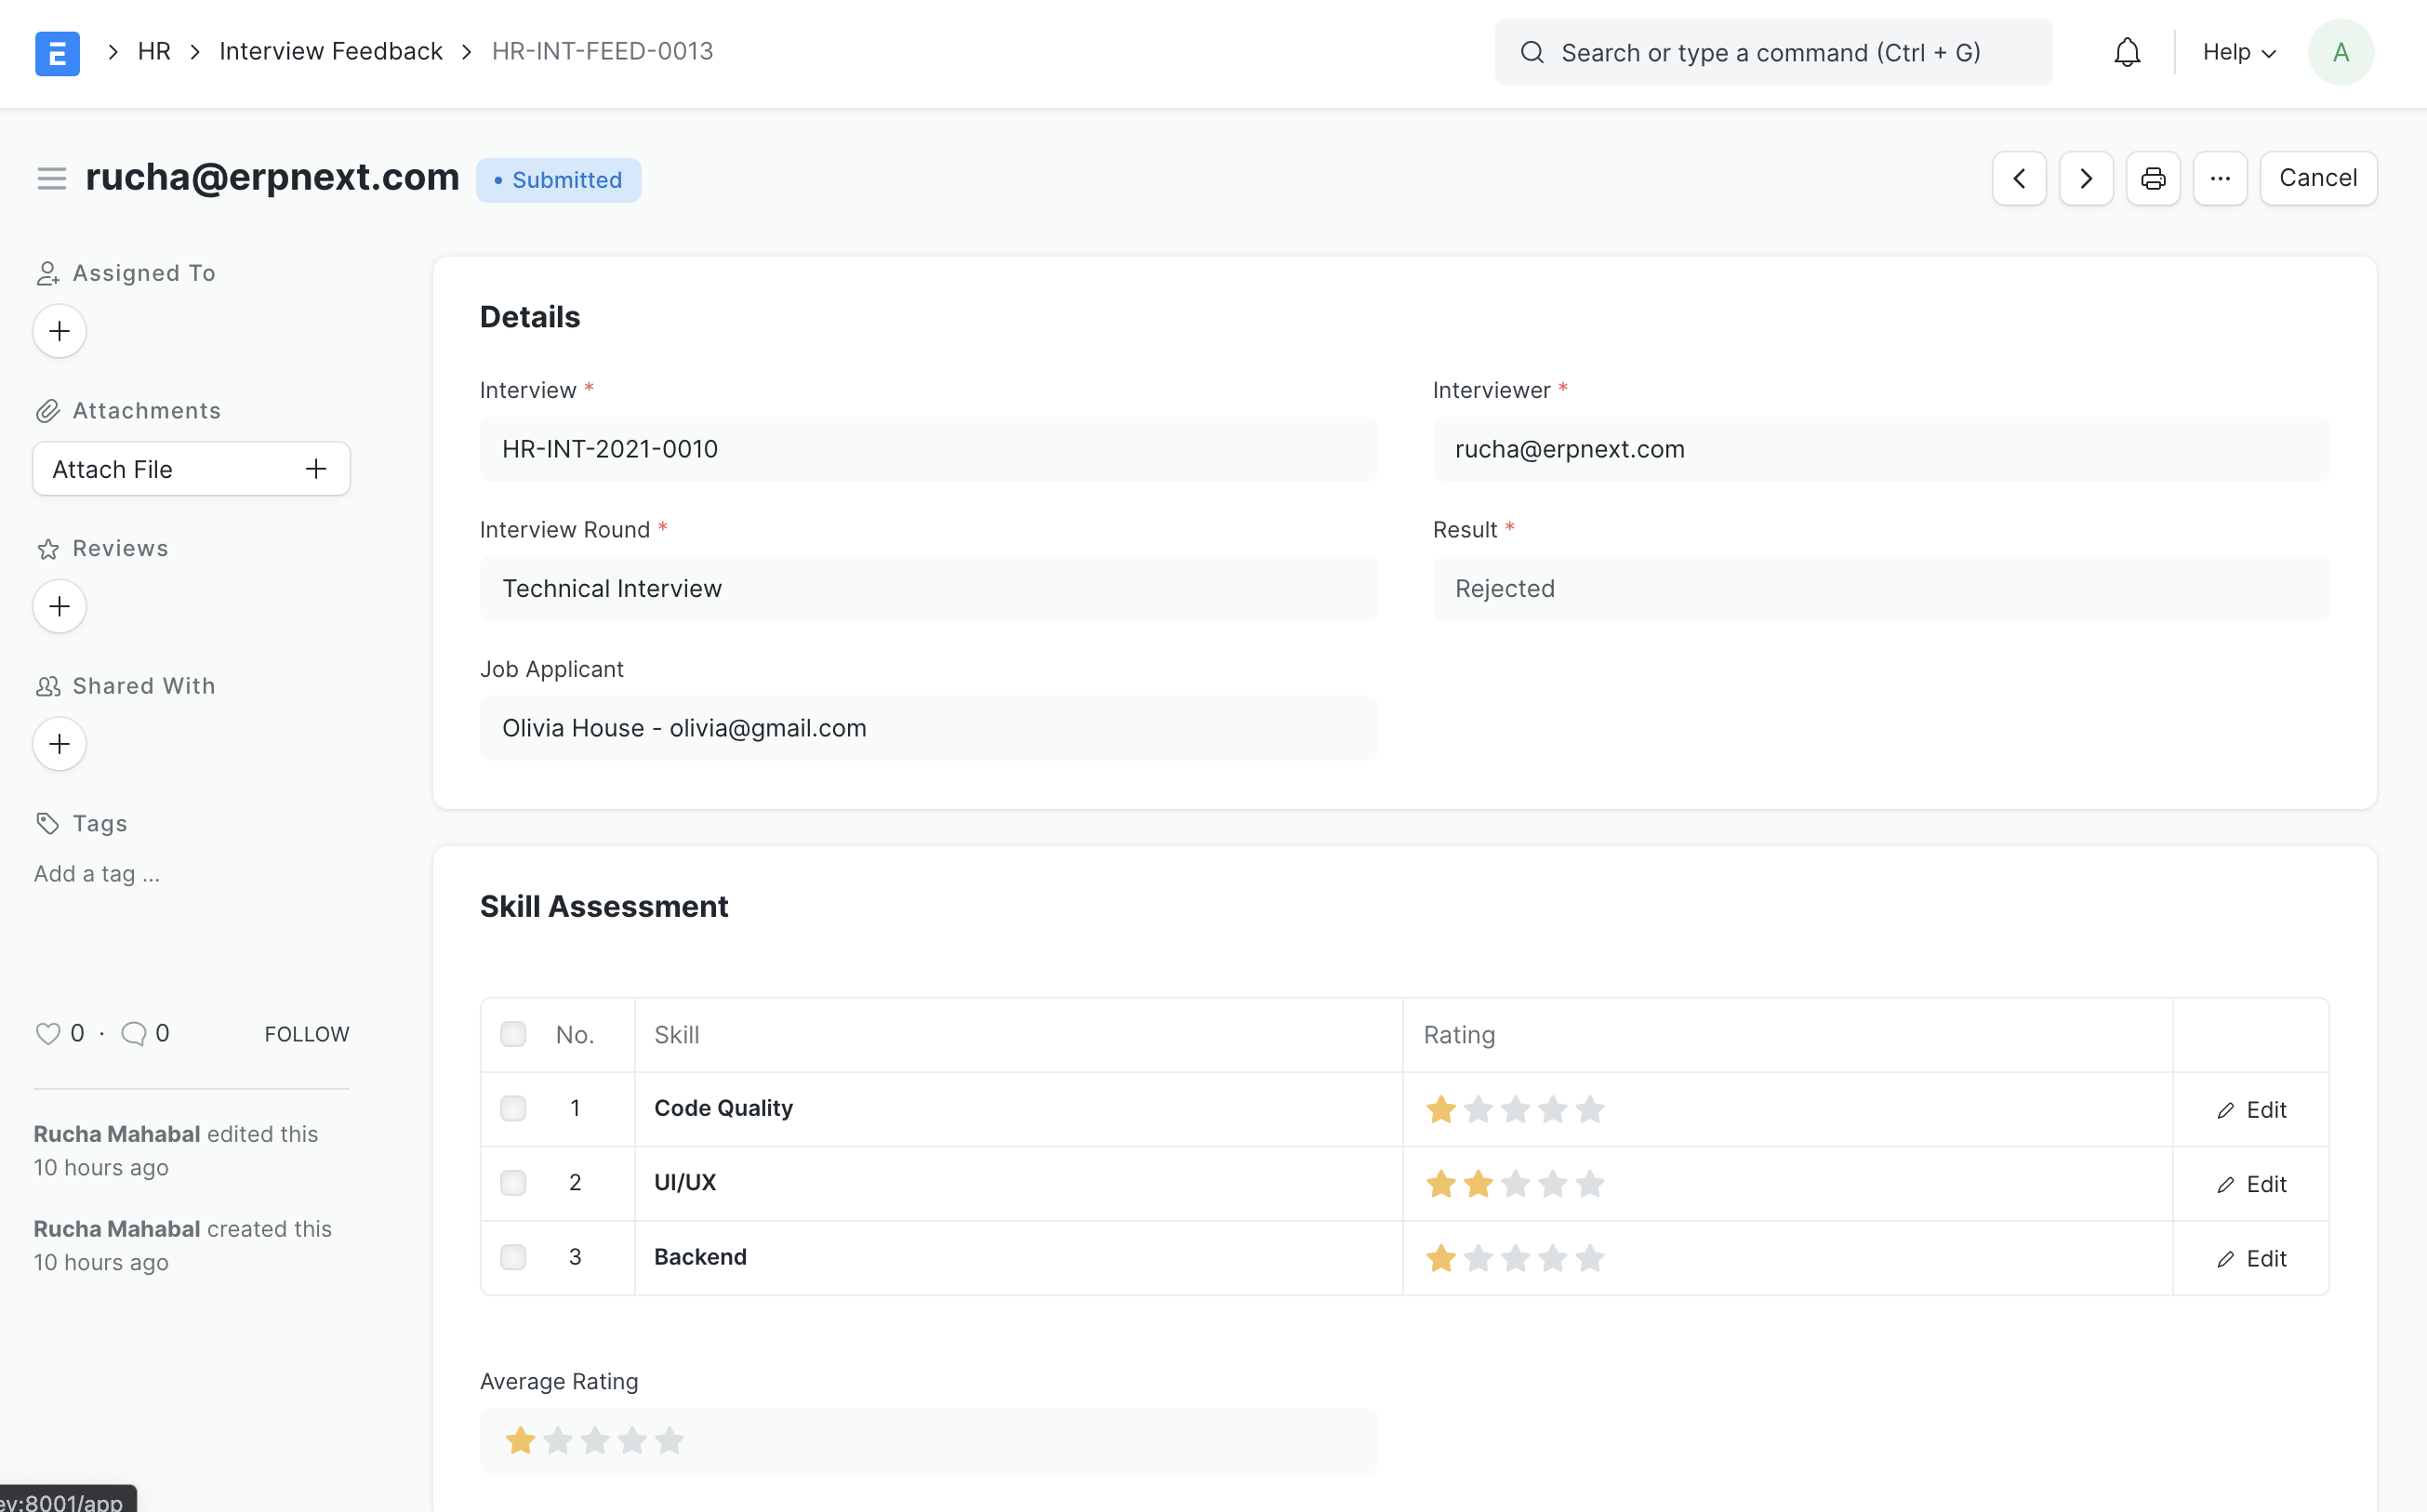Check the UI/UX row checkbox

click(x=513, y=1183)
